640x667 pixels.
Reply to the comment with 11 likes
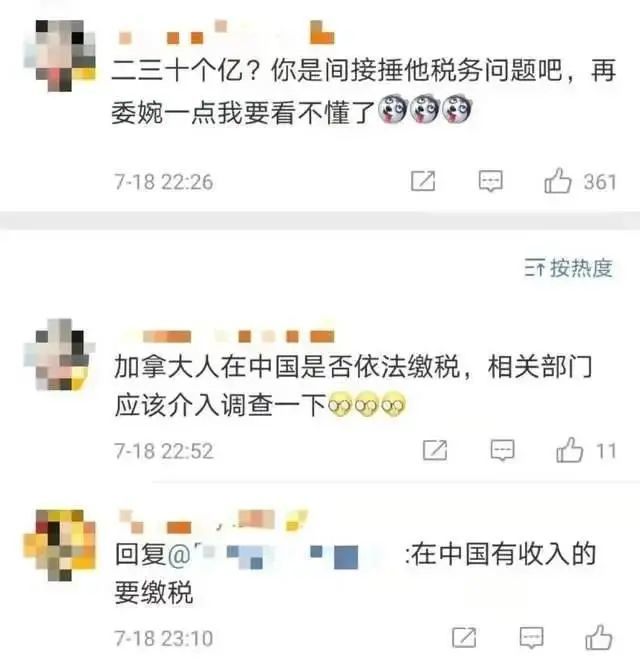point(502,450)
